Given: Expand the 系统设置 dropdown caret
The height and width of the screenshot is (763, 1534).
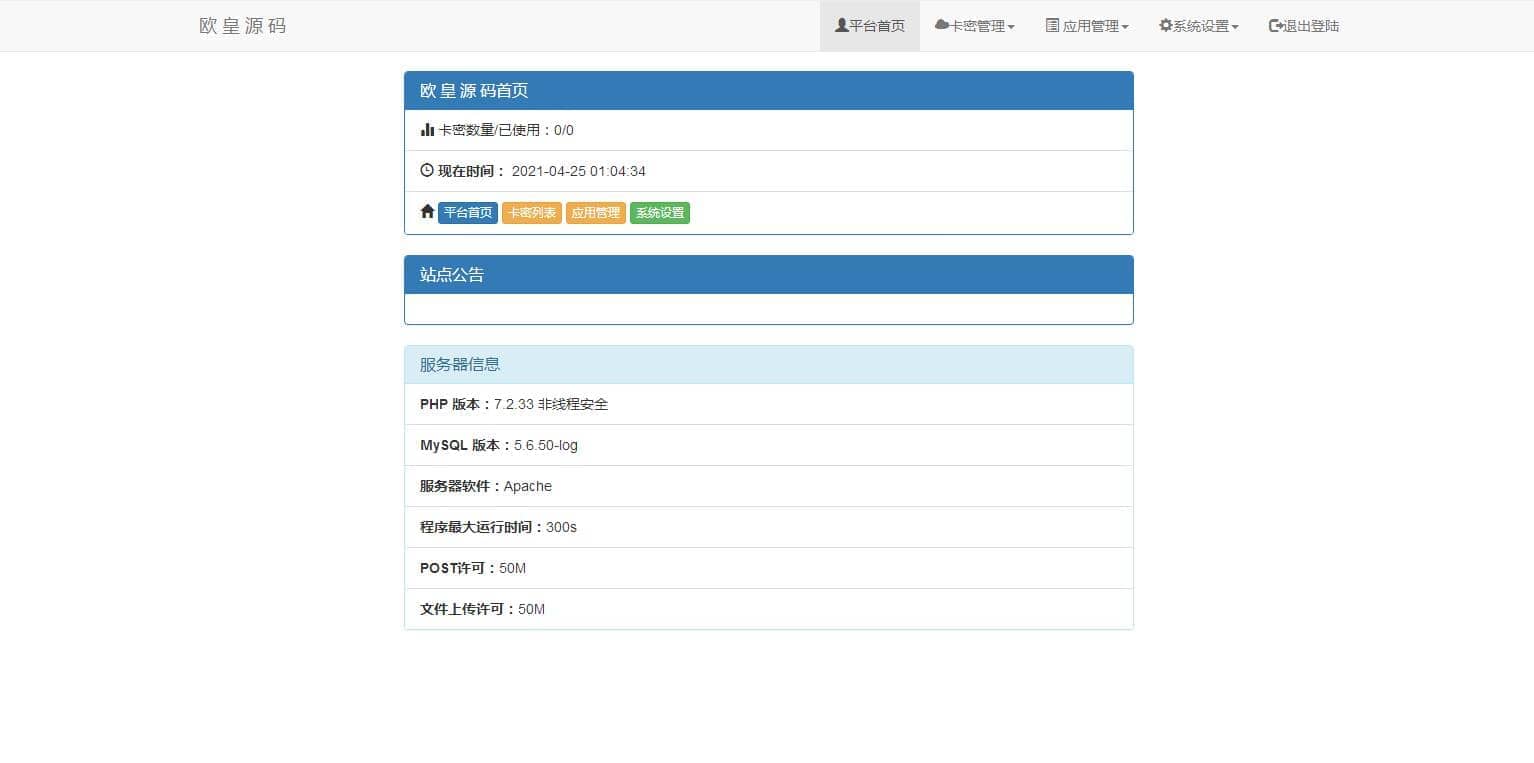Looking at the screenshot, I should pyautogui.click(x=1235, y=27).
